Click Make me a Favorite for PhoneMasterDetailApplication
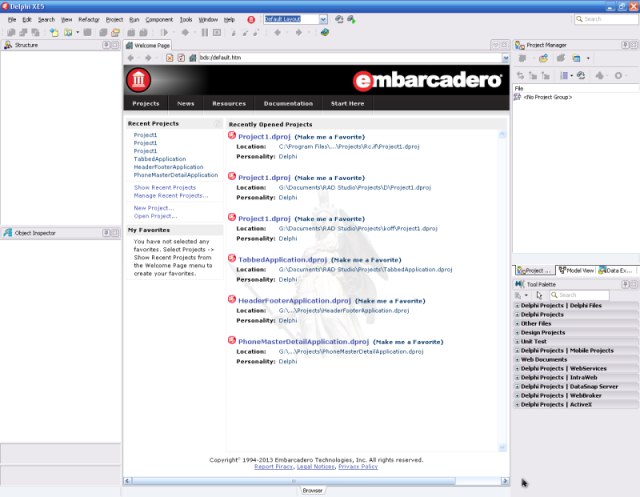The height and width of the screenshot is (497, 640). (408, 342)
